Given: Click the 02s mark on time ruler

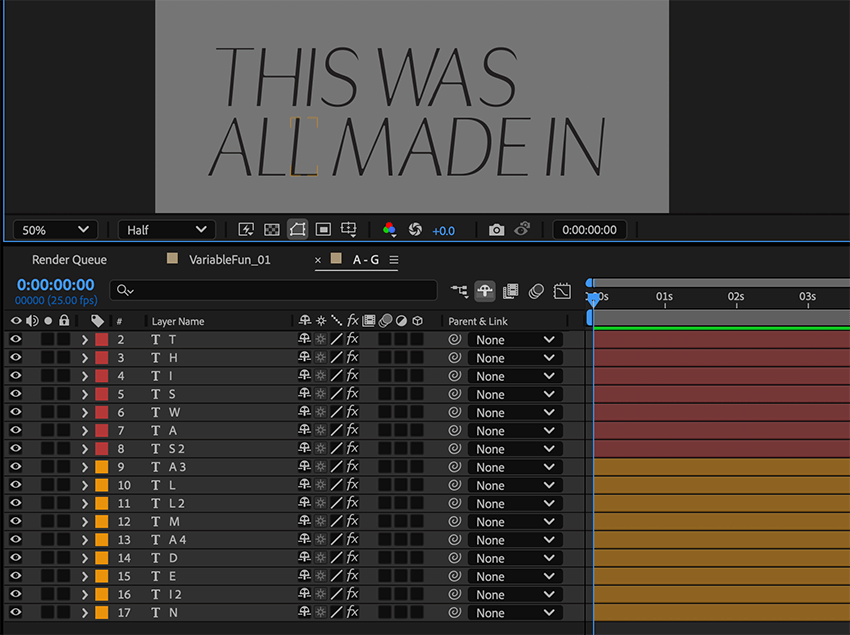Looking at the screenshot, I should [x=736, y=296].
